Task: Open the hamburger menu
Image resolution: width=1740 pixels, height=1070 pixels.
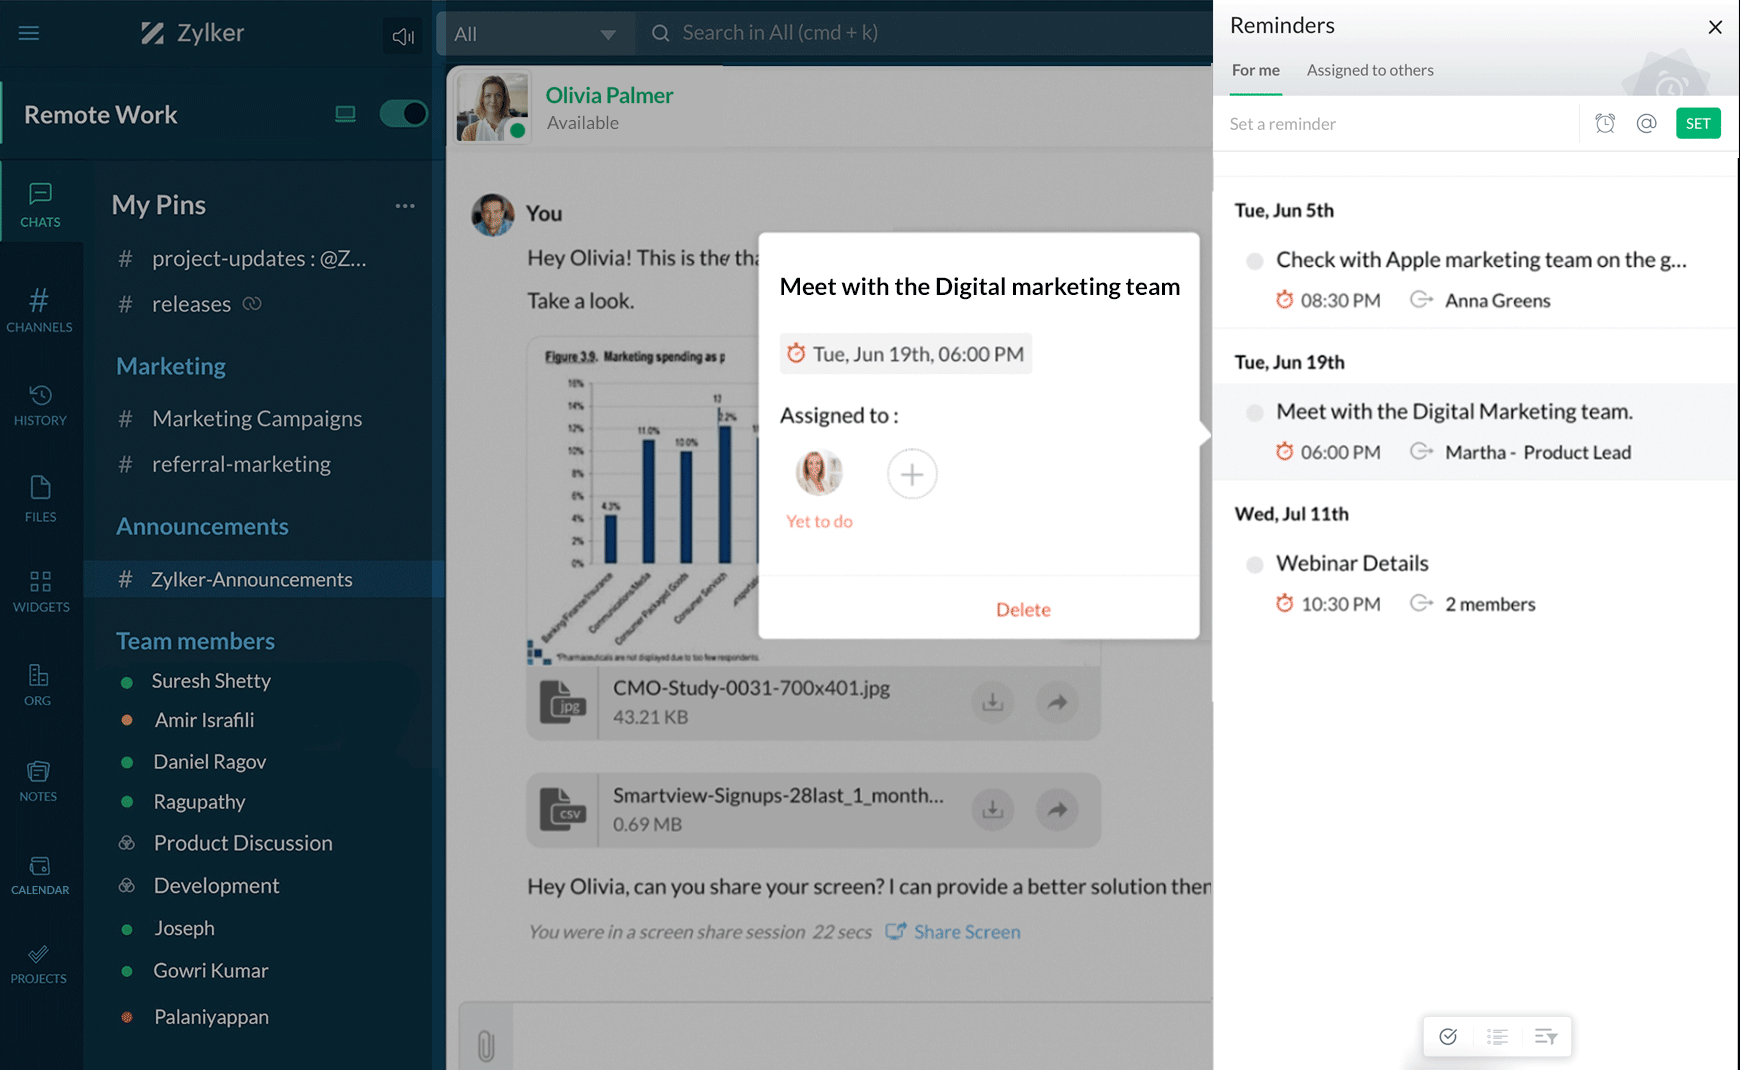Action: coord(29,33)
